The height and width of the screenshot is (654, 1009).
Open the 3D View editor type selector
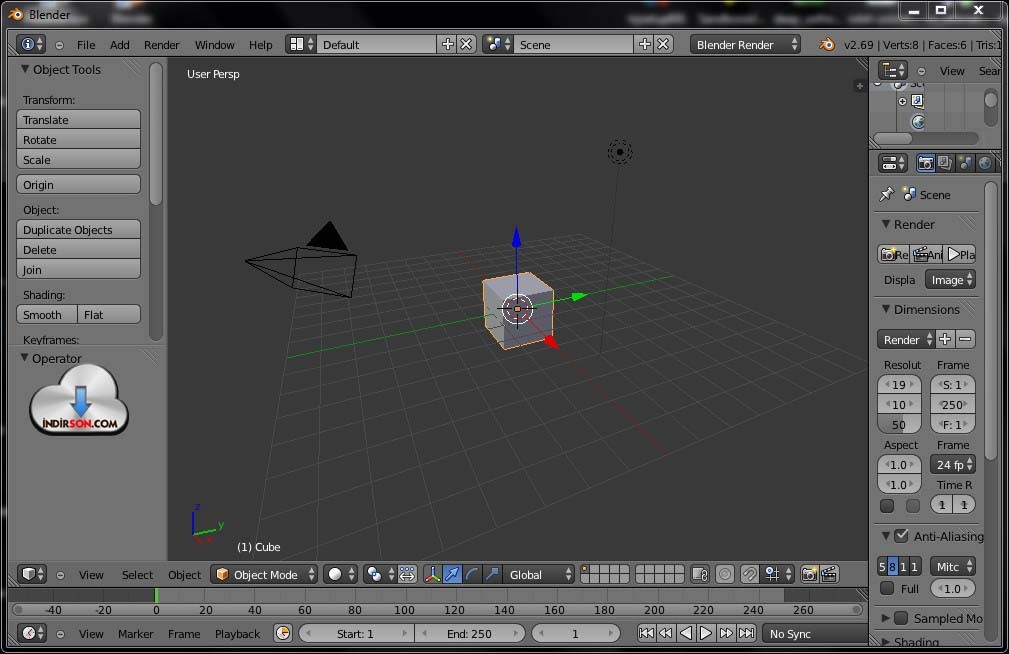tap(32, 574)
